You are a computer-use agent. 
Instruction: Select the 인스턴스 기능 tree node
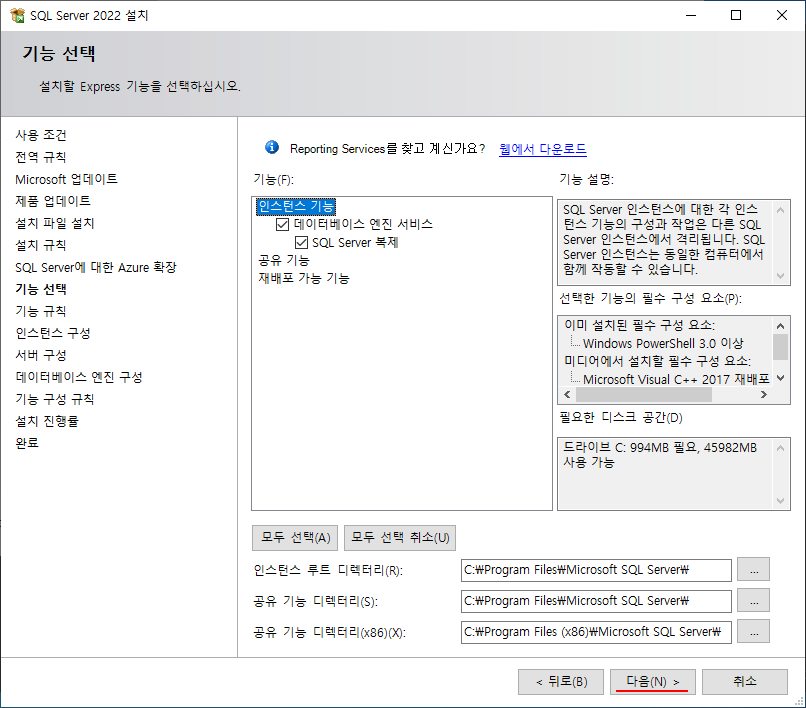296,206
